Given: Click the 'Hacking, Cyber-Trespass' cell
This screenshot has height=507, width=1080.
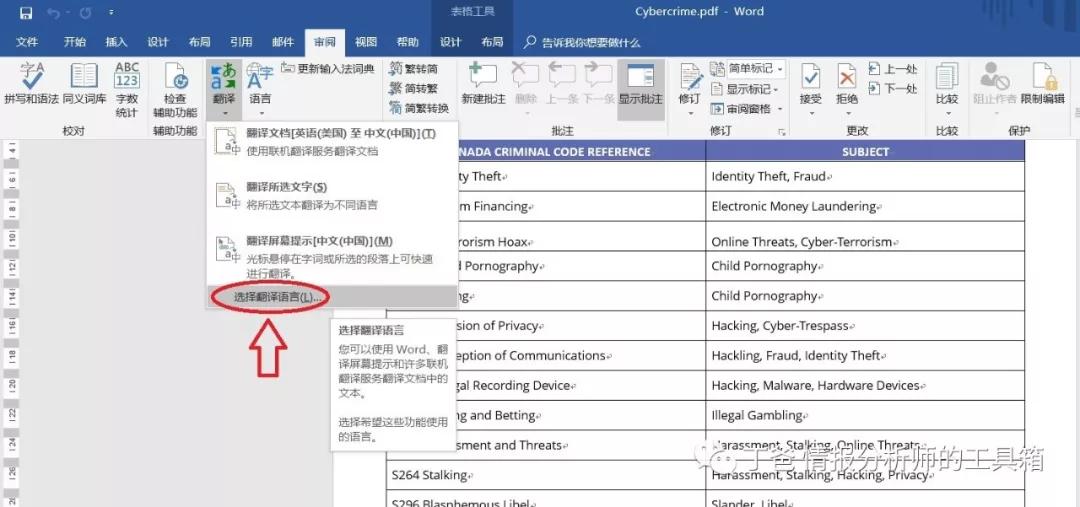Looking at the screenshot, I should (865, 326).
